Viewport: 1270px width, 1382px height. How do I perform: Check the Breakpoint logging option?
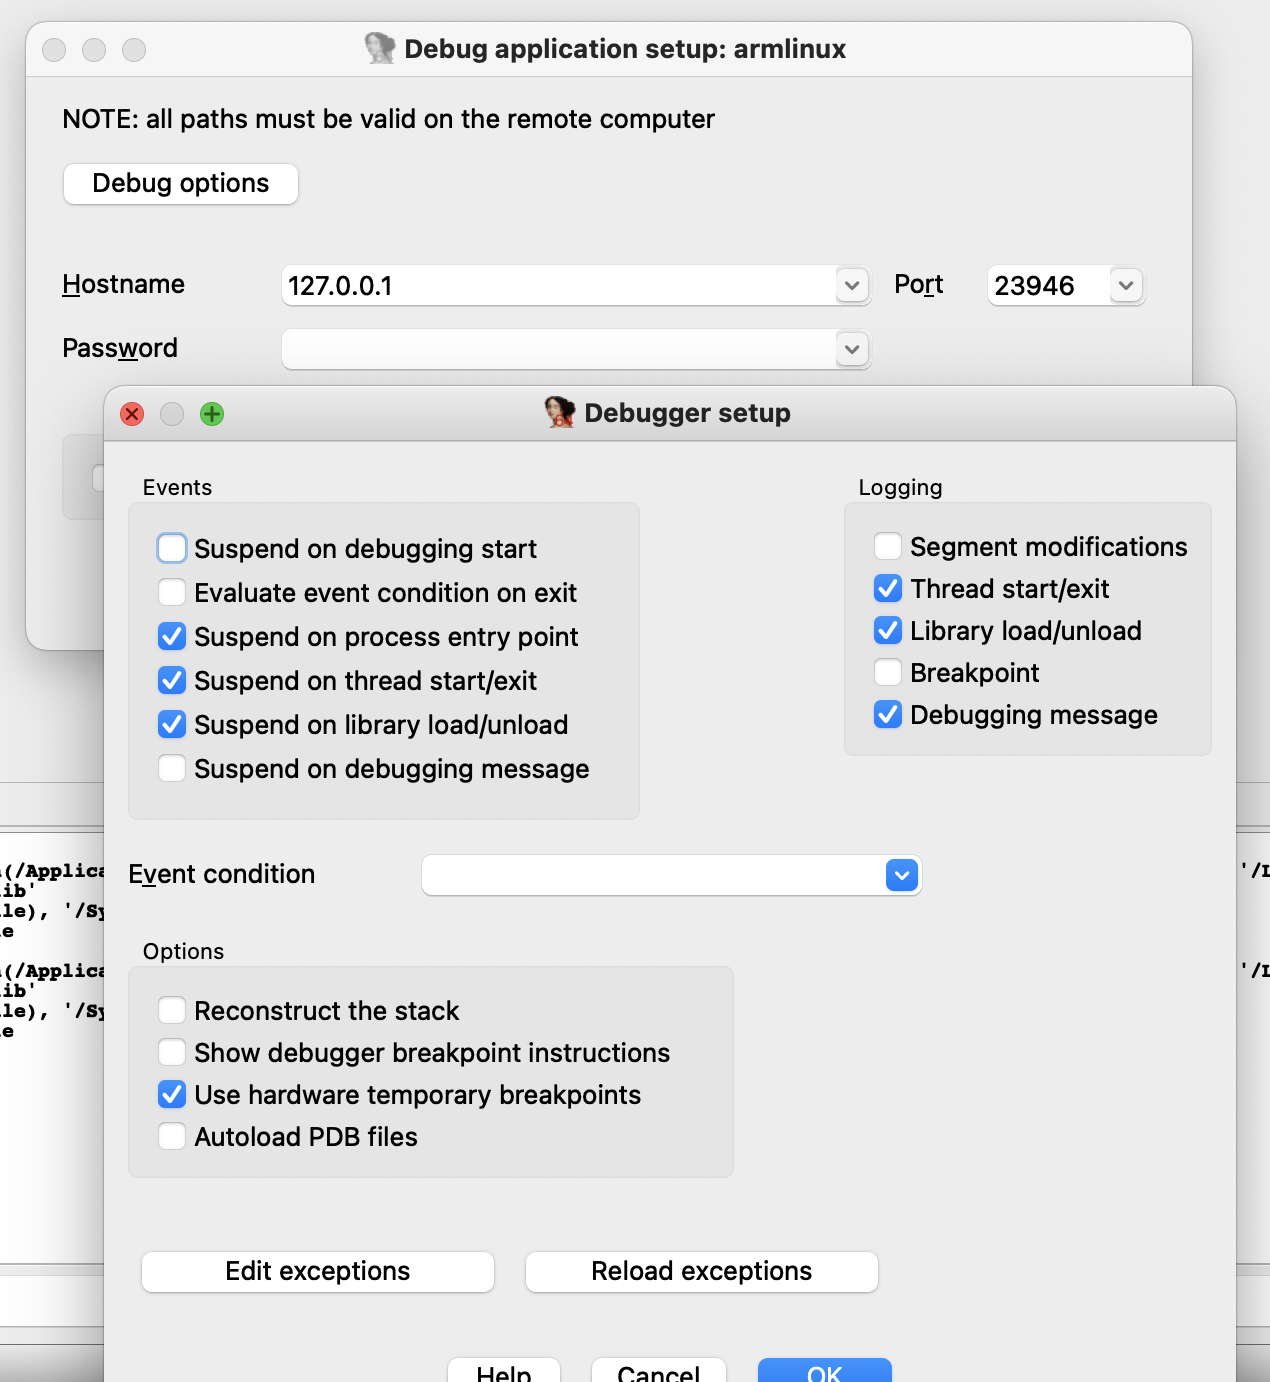[888, 672]
